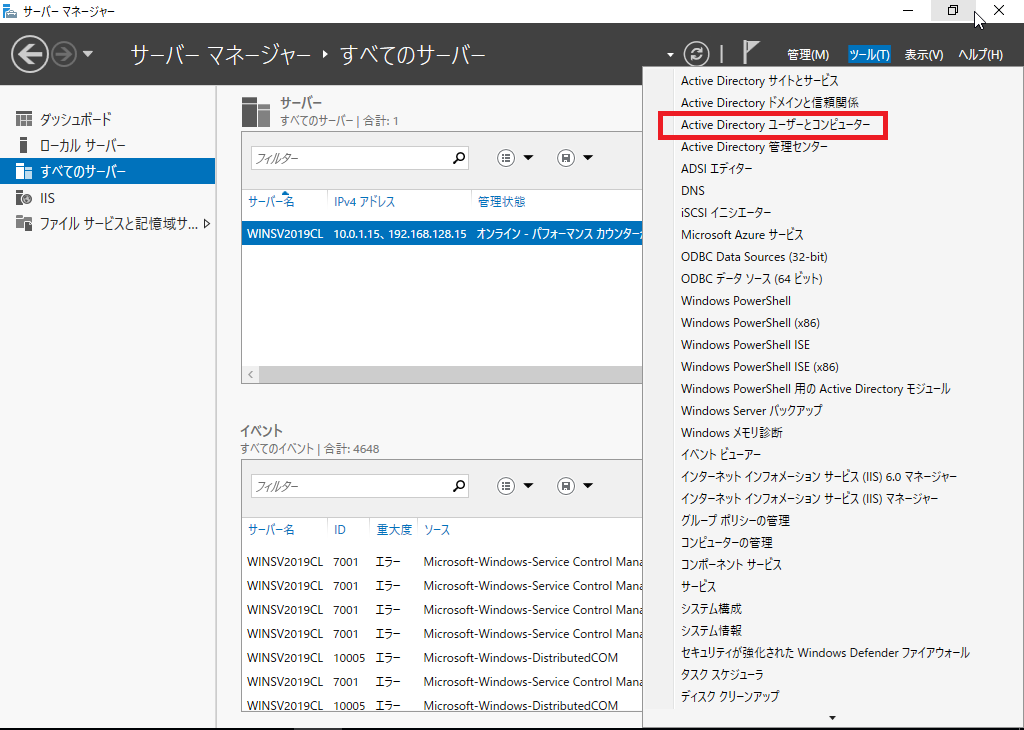Sort servers by 管理状態 column
Viewport: 1024px width, 730px height.
(x=502, y=202)
